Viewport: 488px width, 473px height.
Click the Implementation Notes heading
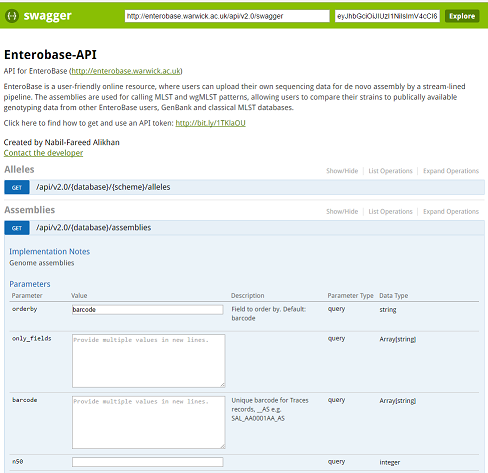50,252
